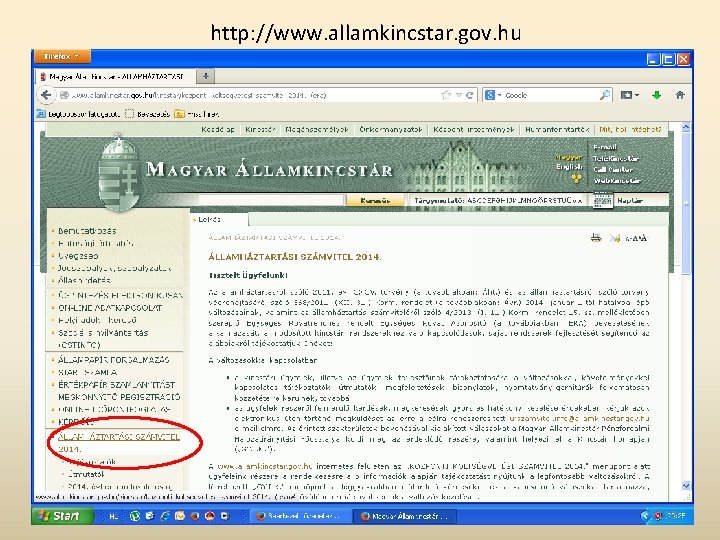Send the page by email icon
This screenshot has width=720, height=540.
tap(615, 238)
